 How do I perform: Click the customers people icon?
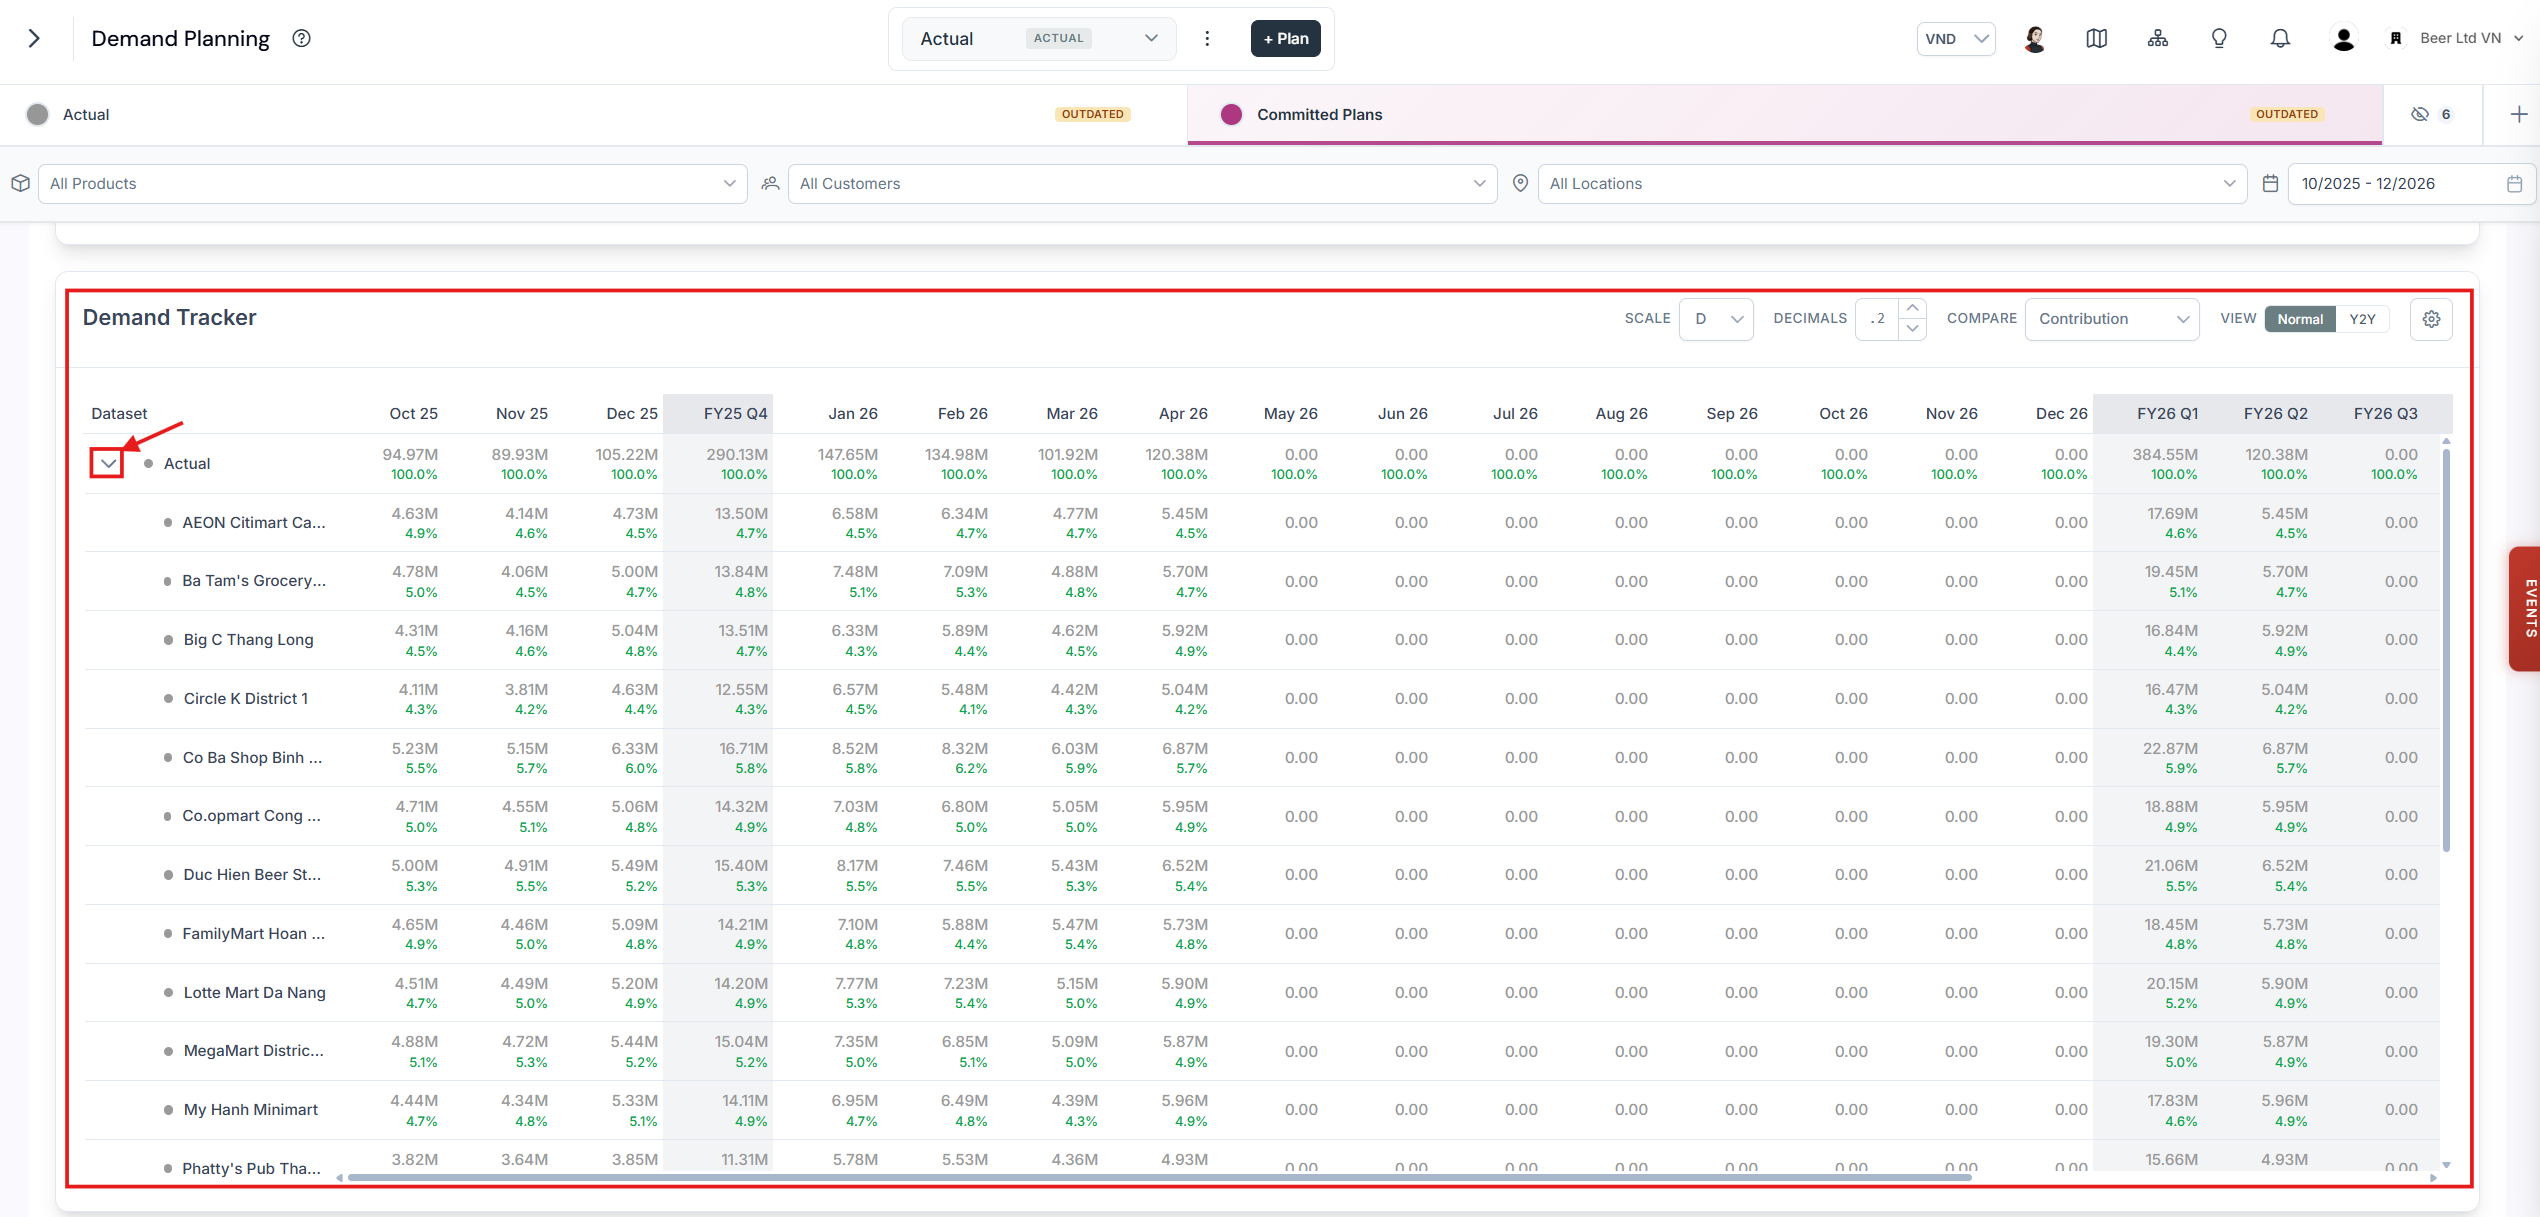pos(770,183)
